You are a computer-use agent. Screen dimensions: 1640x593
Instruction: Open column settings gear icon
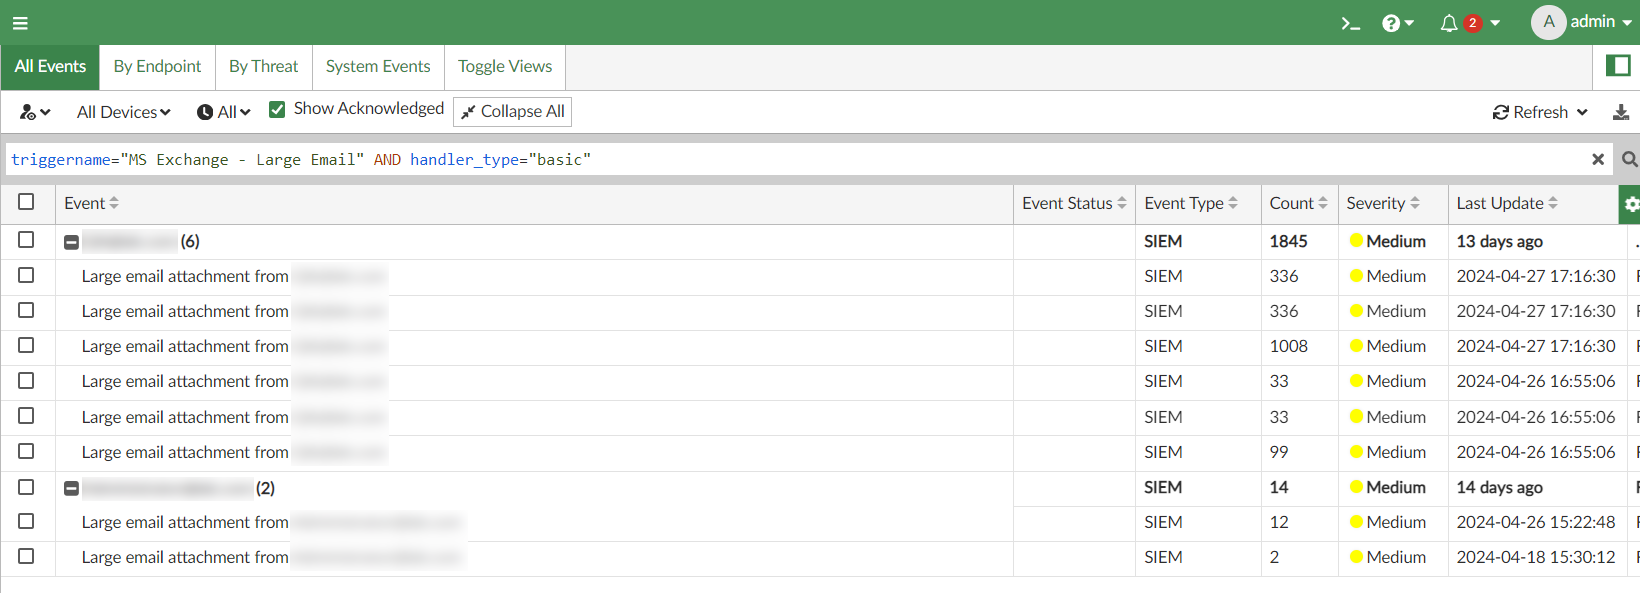pos(1631,204)
